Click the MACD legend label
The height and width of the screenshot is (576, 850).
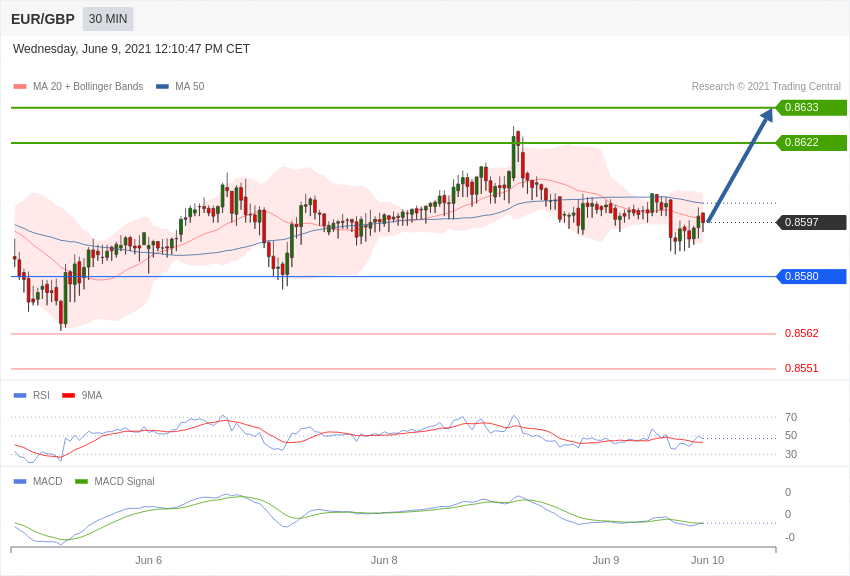[x=48, y=481]
